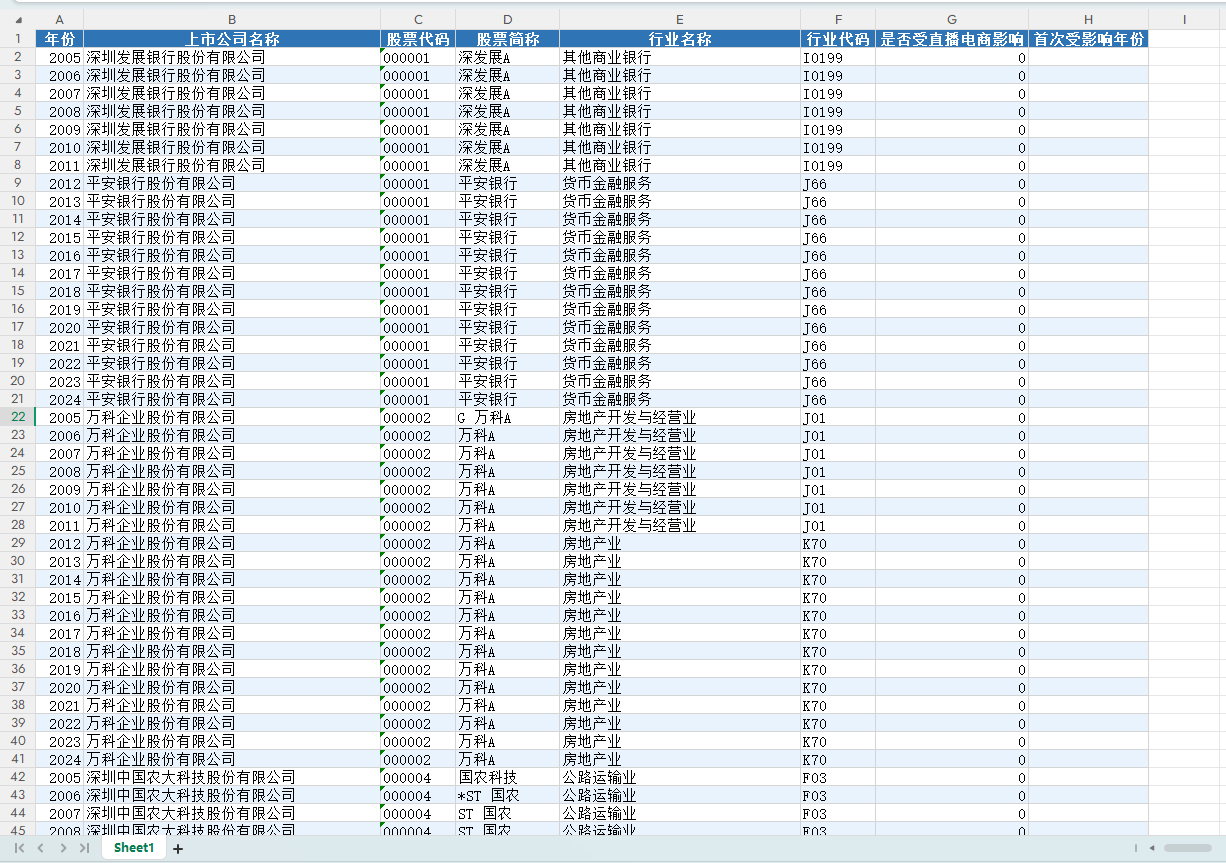Select the *ST 国农 cell
The image size is (1226, 863).
[508, 795]
